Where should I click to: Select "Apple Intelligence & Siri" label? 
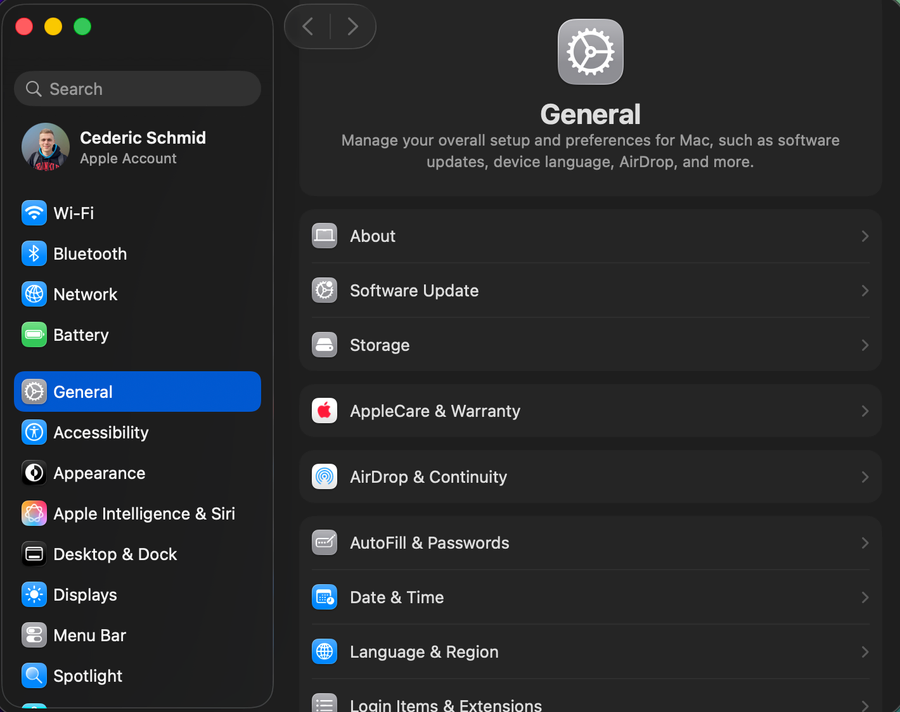(x=144, y=513)
